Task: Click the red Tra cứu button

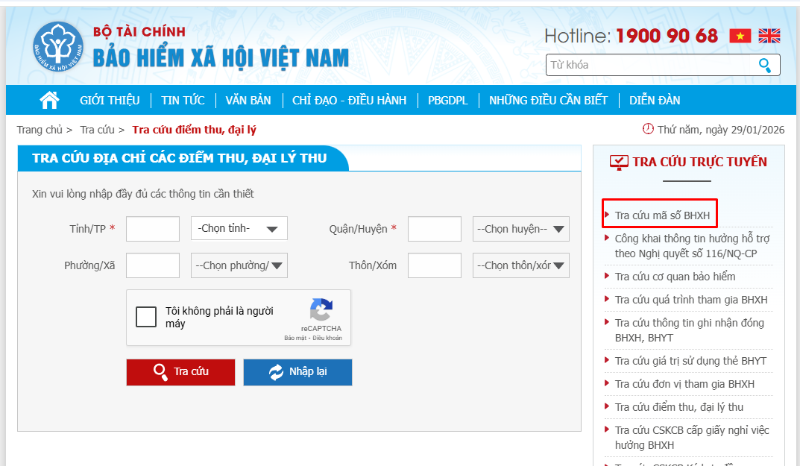Action: point(181,372)
